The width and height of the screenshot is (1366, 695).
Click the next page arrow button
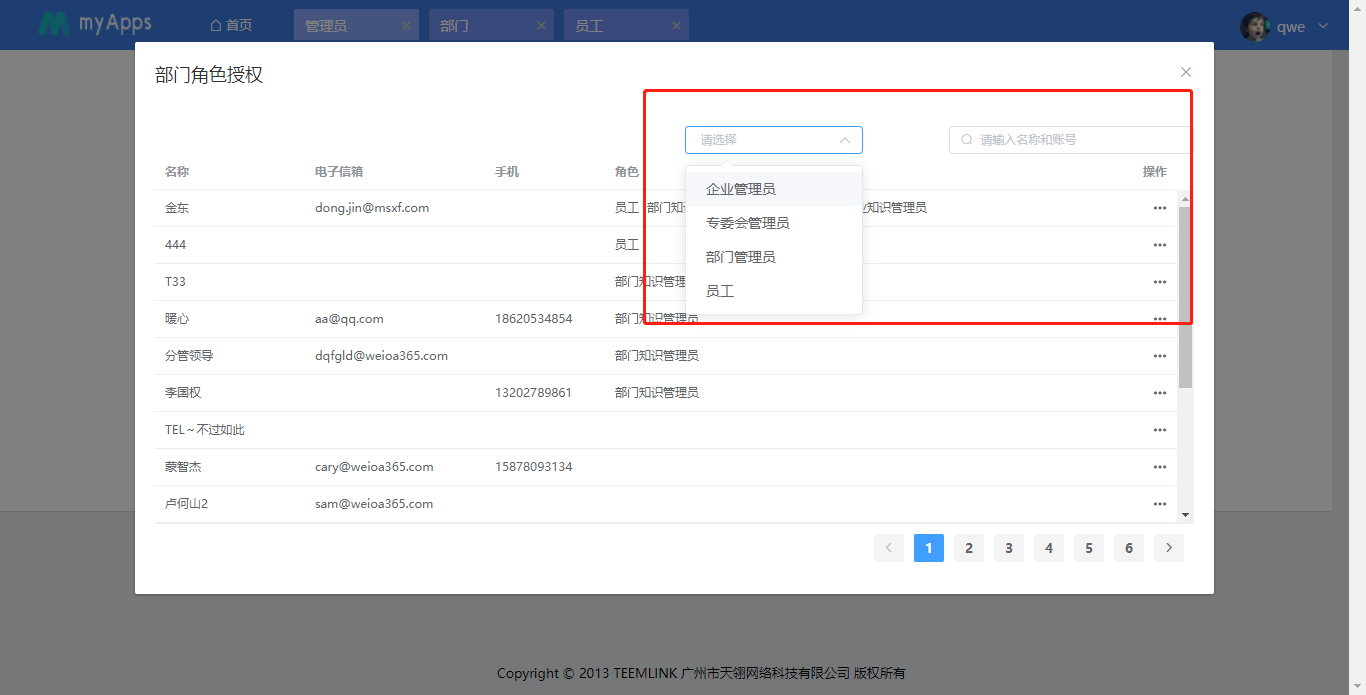(1169, 548)
